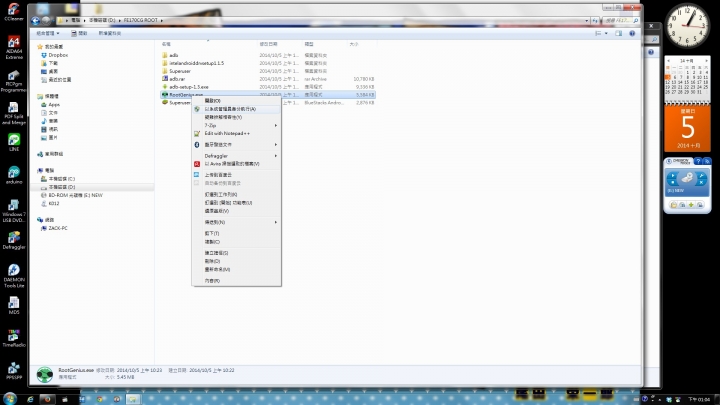Select the PDF Split and Merge desktop icon
This screenshot has height=405, width=720.
(x=14, y=113)
